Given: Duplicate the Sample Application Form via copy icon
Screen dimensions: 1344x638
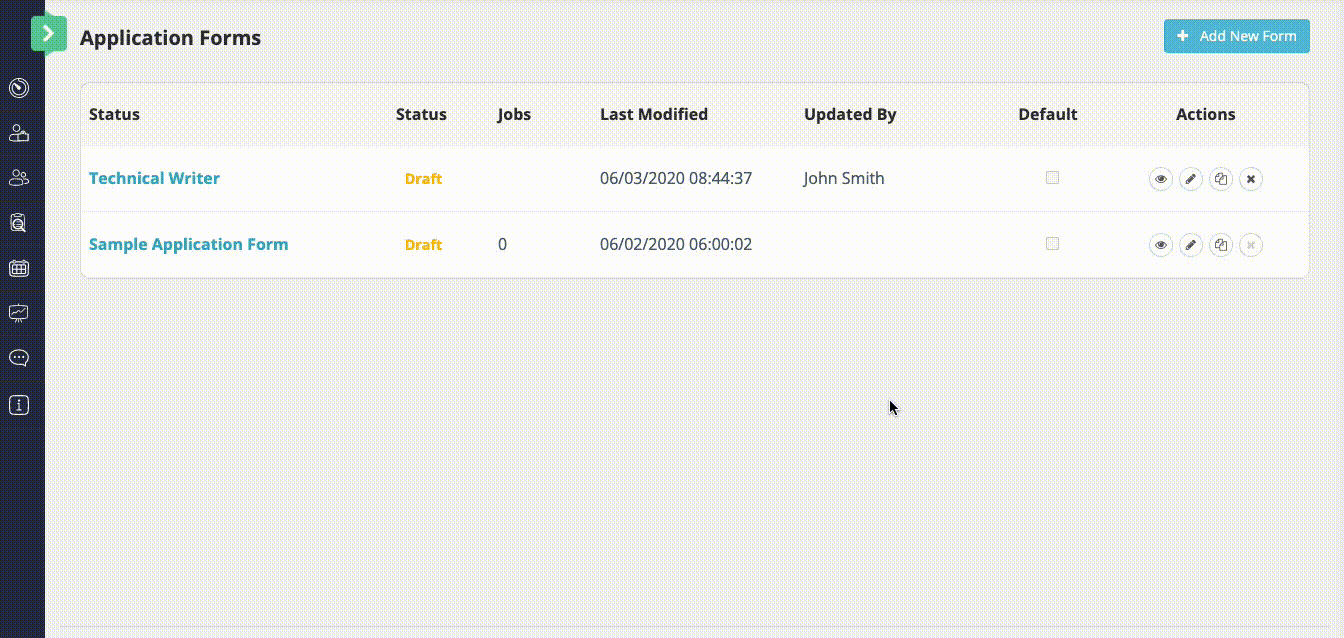Looking at the screenshot, I should [1221, 244].
